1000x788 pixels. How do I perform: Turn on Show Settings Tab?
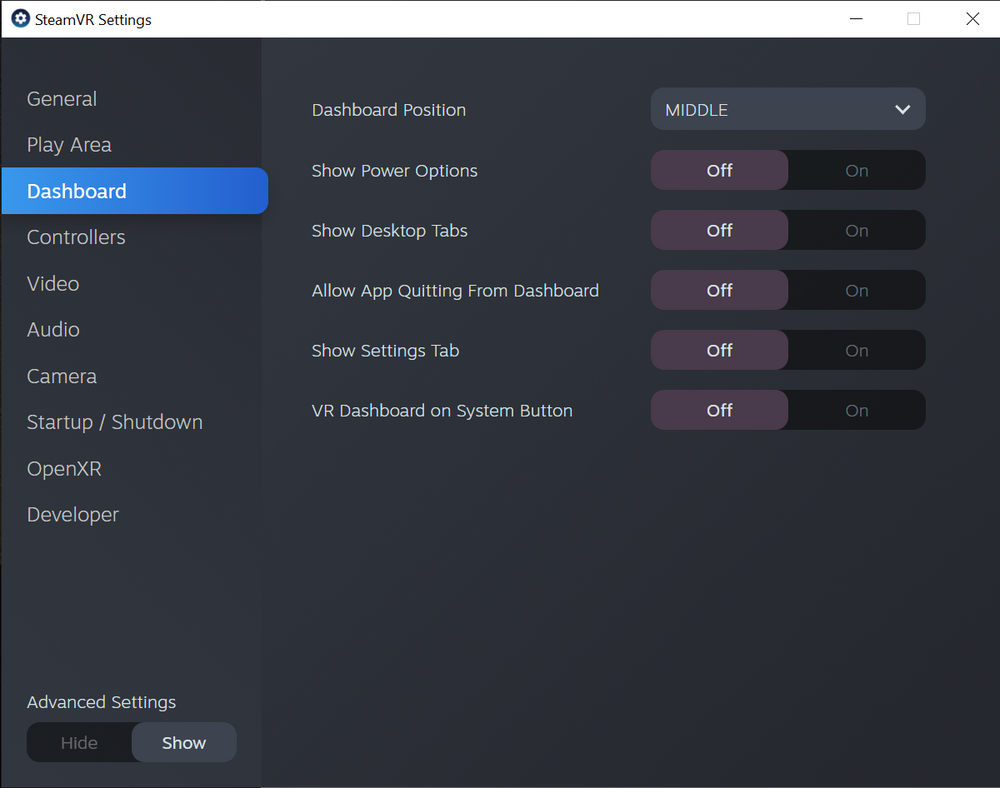(x=856, y=350)
